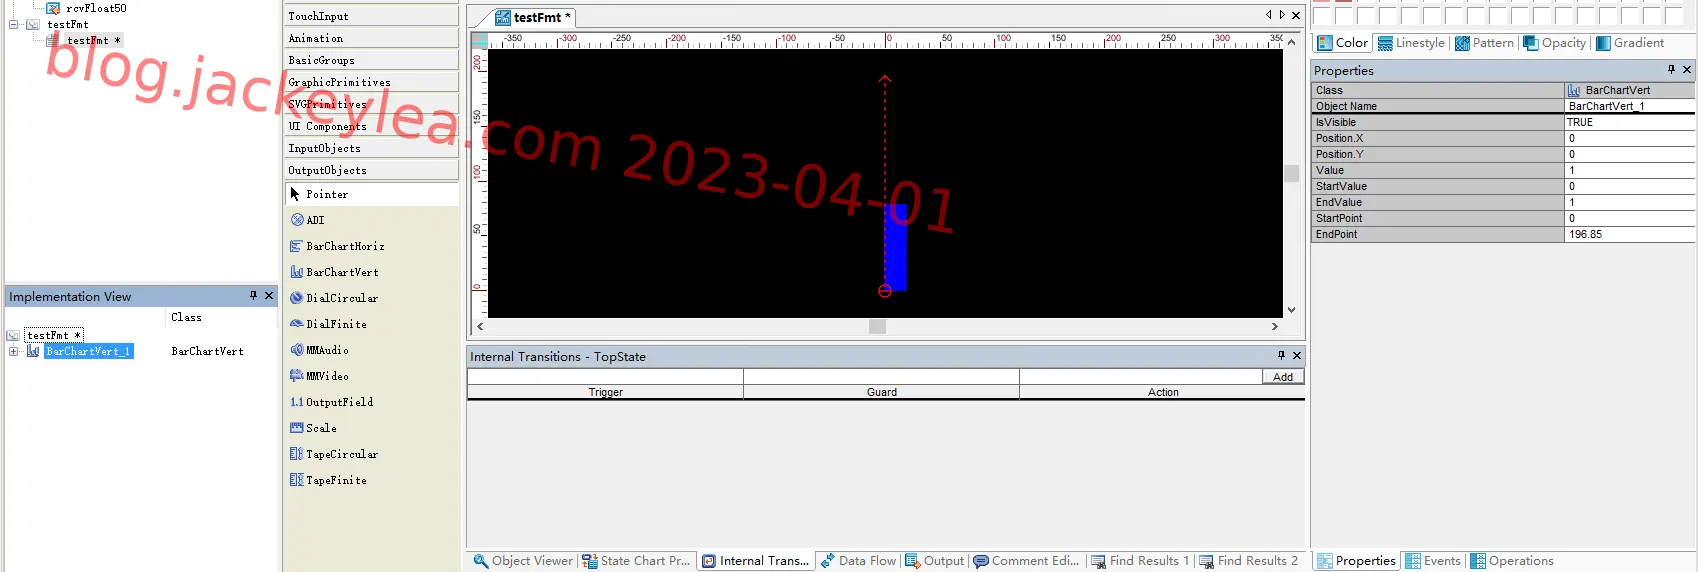Open the Comment Edi... tab
1698x572 pixels.
click(1026, 561)
